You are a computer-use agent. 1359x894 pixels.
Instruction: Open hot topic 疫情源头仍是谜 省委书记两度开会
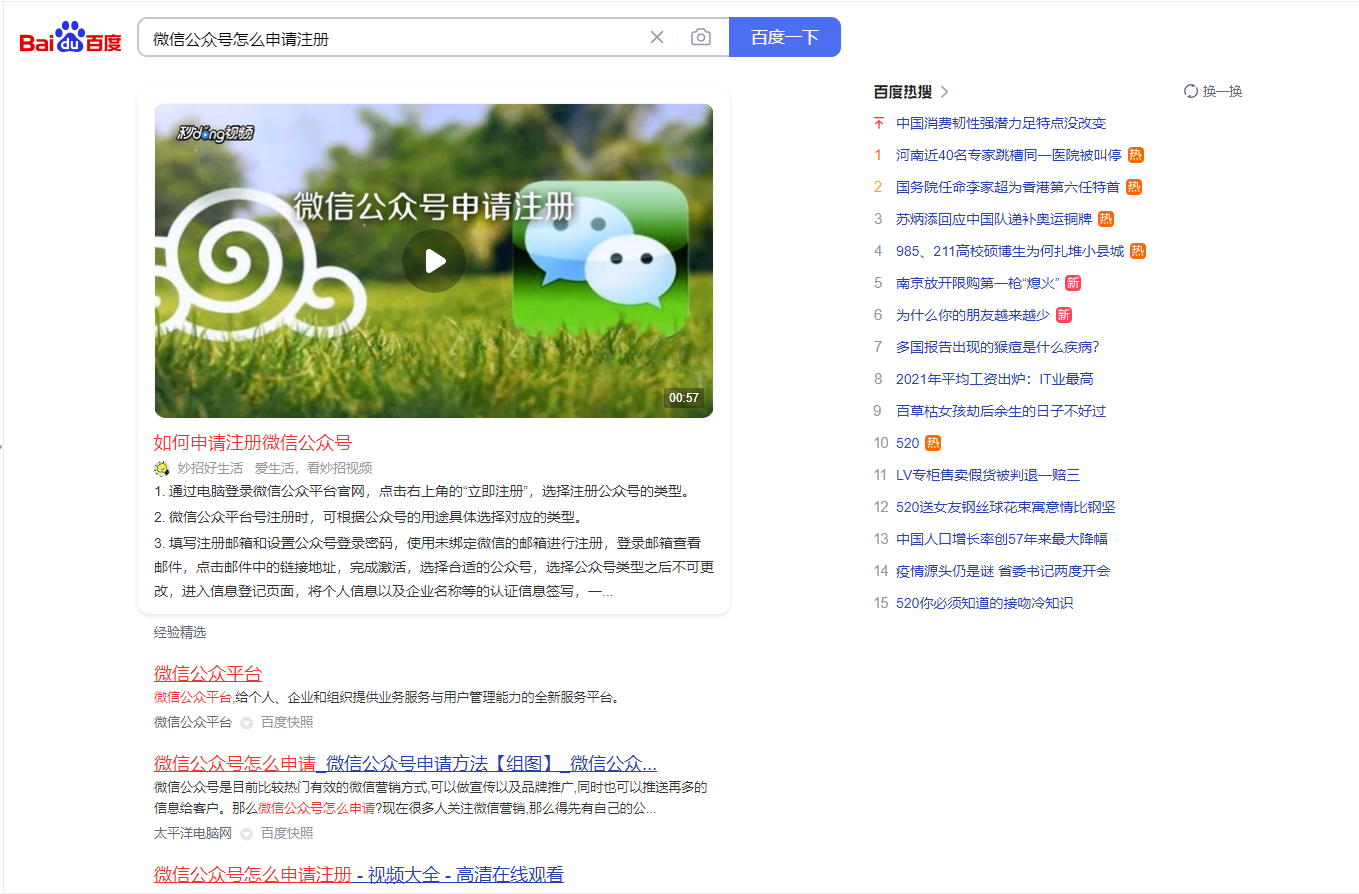click(1003, 571)
